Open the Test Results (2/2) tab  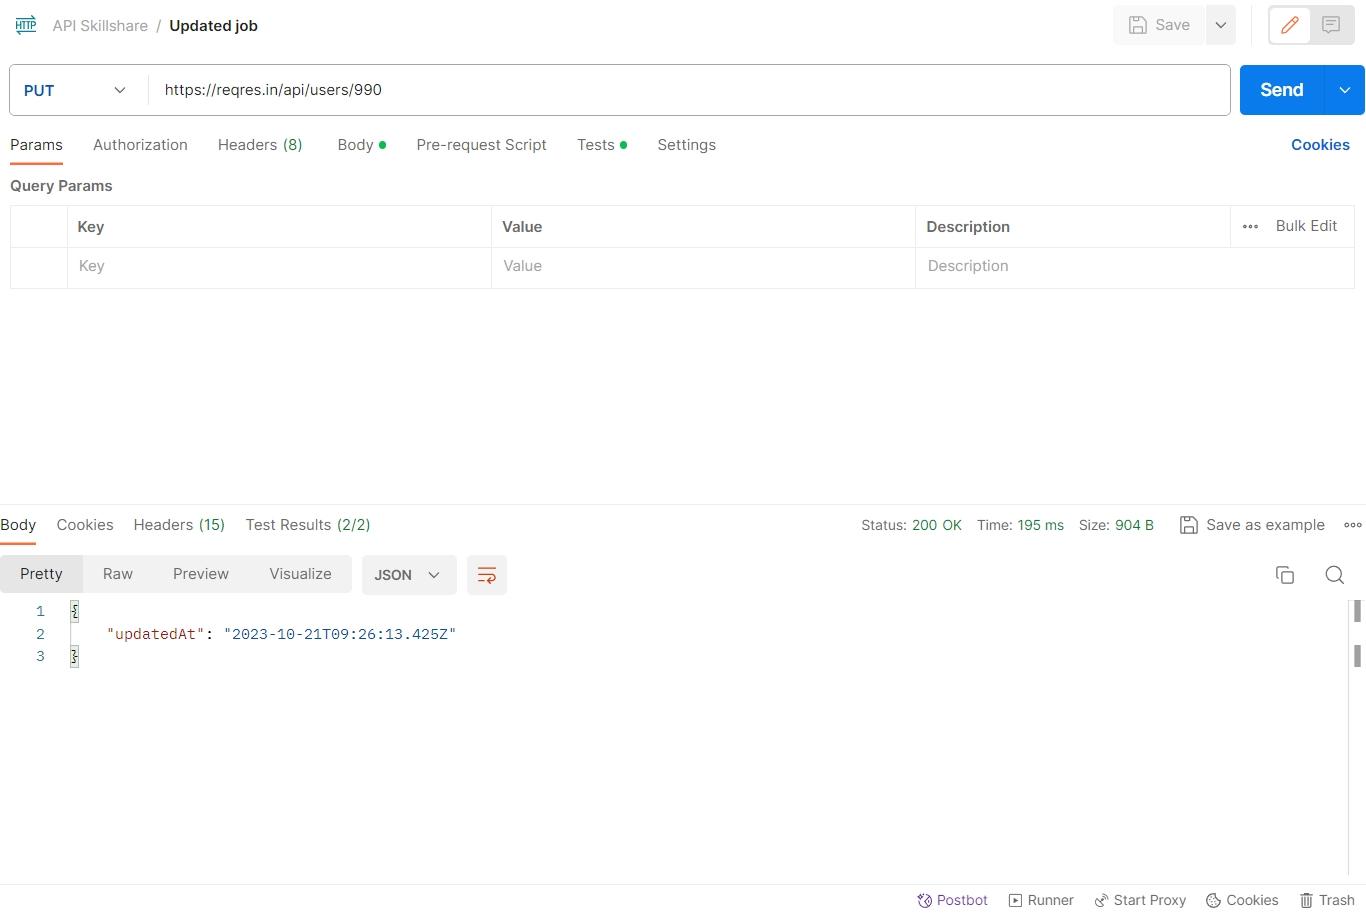[308, 525]
